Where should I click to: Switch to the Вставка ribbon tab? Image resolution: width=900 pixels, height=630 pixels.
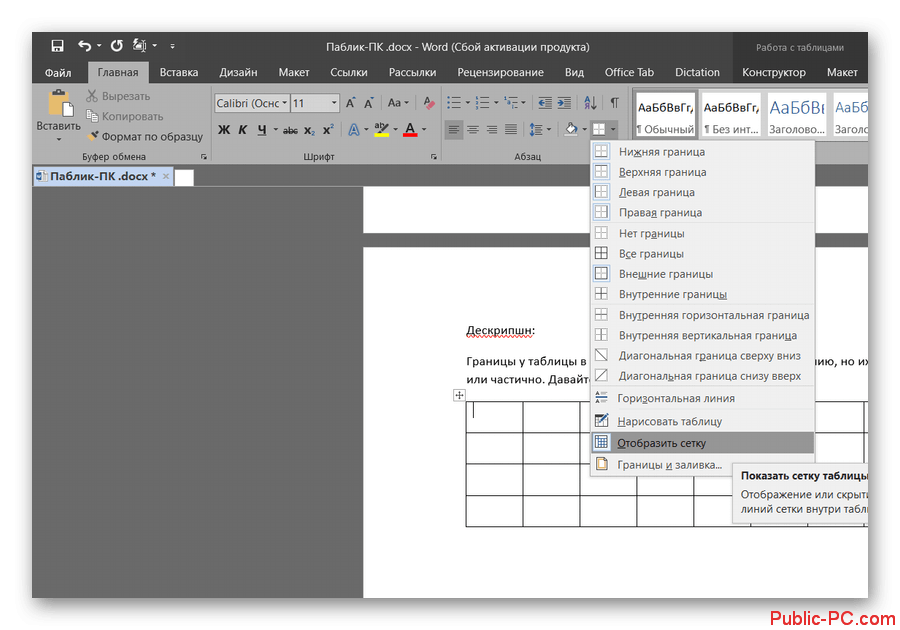(x=179, y=72)
